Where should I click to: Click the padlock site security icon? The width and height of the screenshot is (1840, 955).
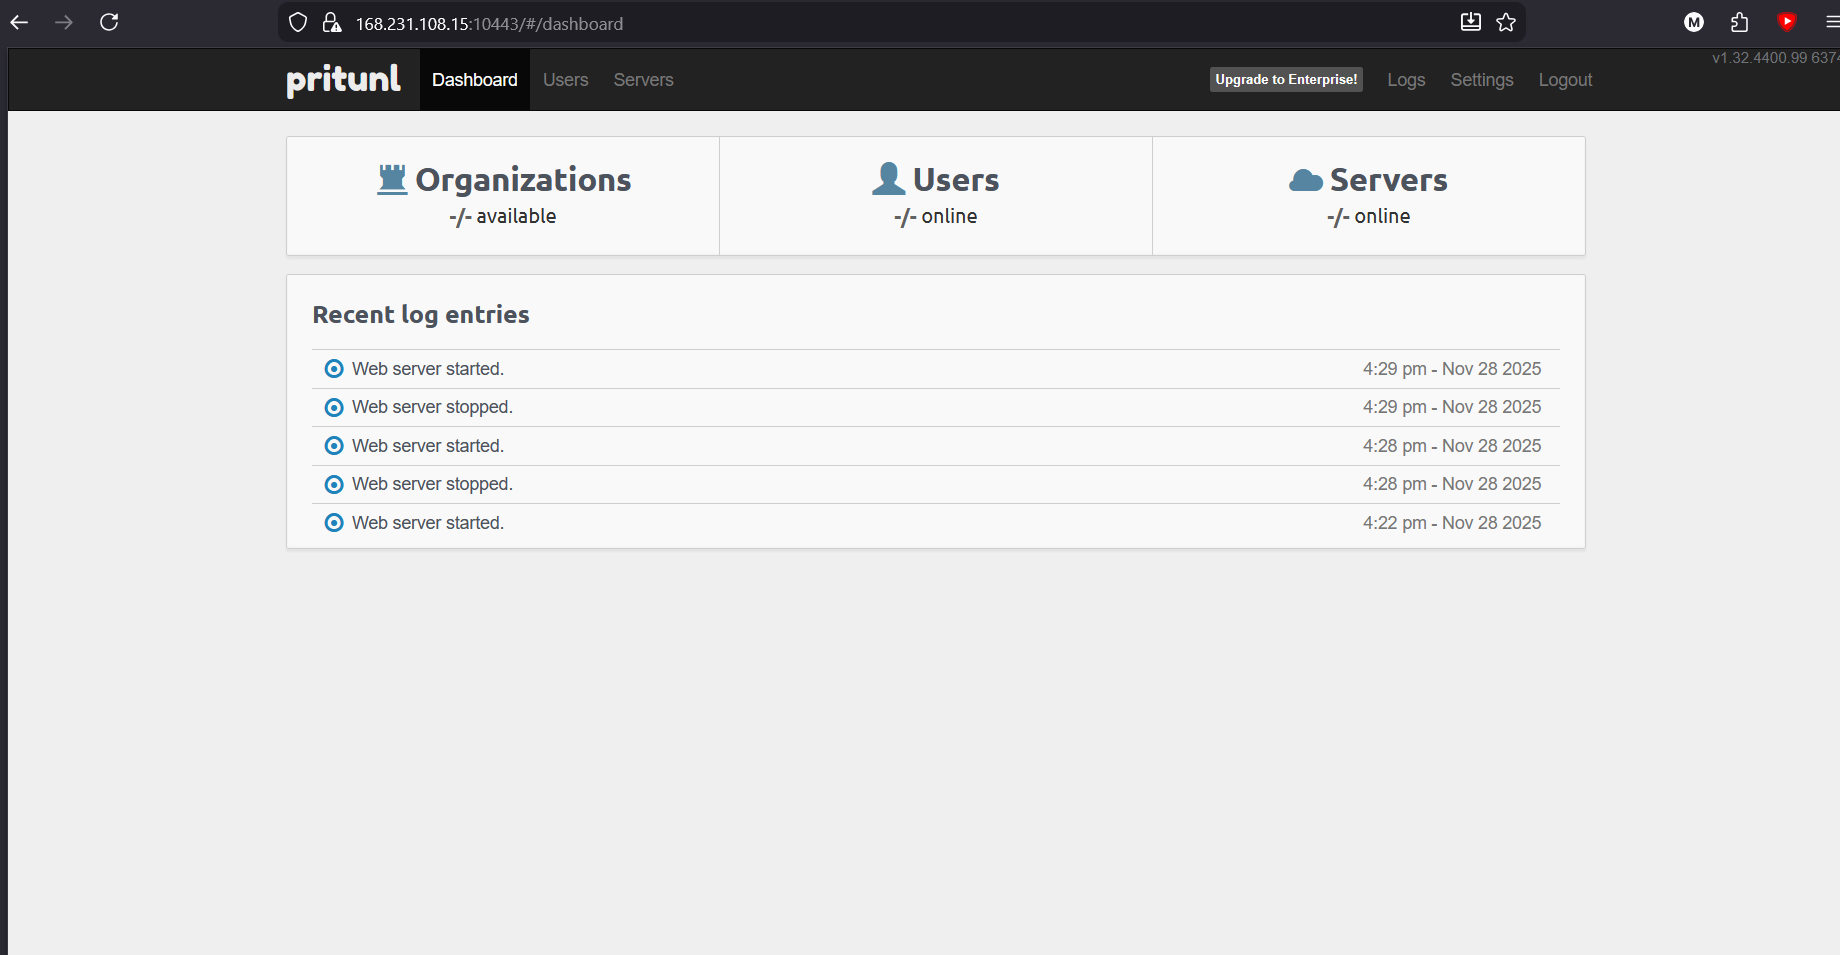coord(331,23)
